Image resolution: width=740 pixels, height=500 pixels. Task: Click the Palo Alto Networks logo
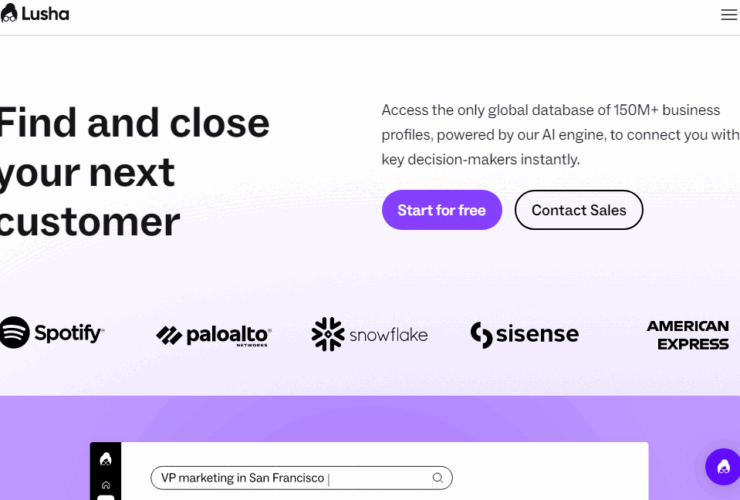click(x=214, y=335)
